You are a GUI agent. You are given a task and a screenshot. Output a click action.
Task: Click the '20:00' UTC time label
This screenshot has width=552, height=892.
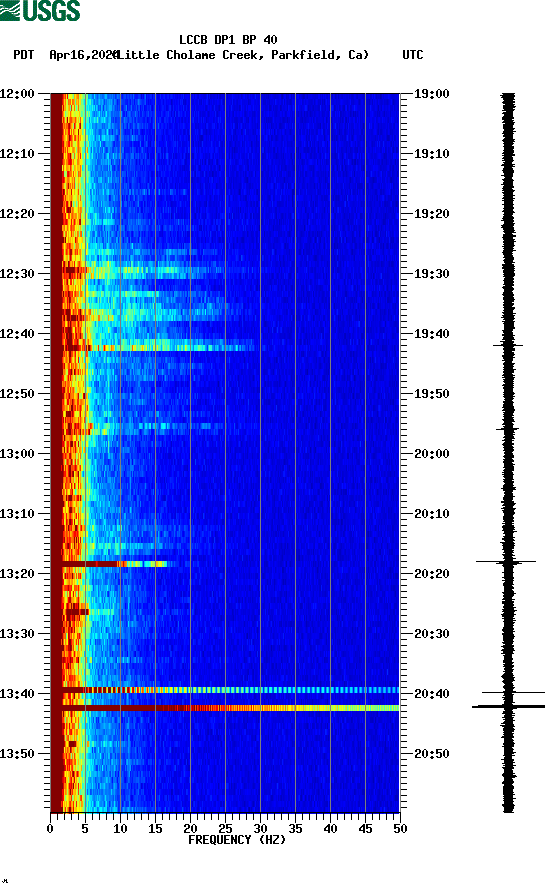pos(431,454)
